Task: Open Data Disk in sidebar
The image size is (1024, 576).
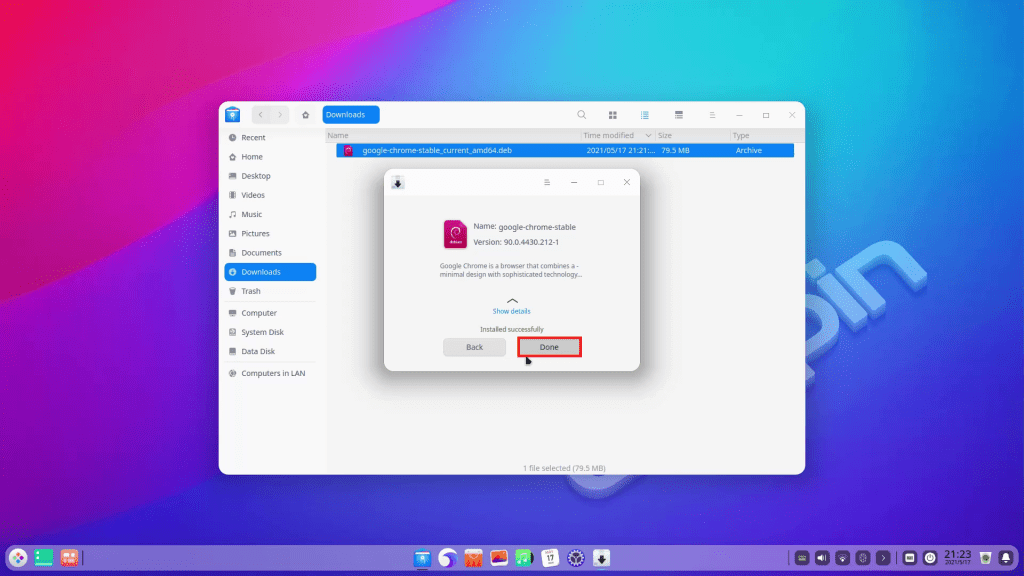Action: pyautogui.click(x=270, y=351)
